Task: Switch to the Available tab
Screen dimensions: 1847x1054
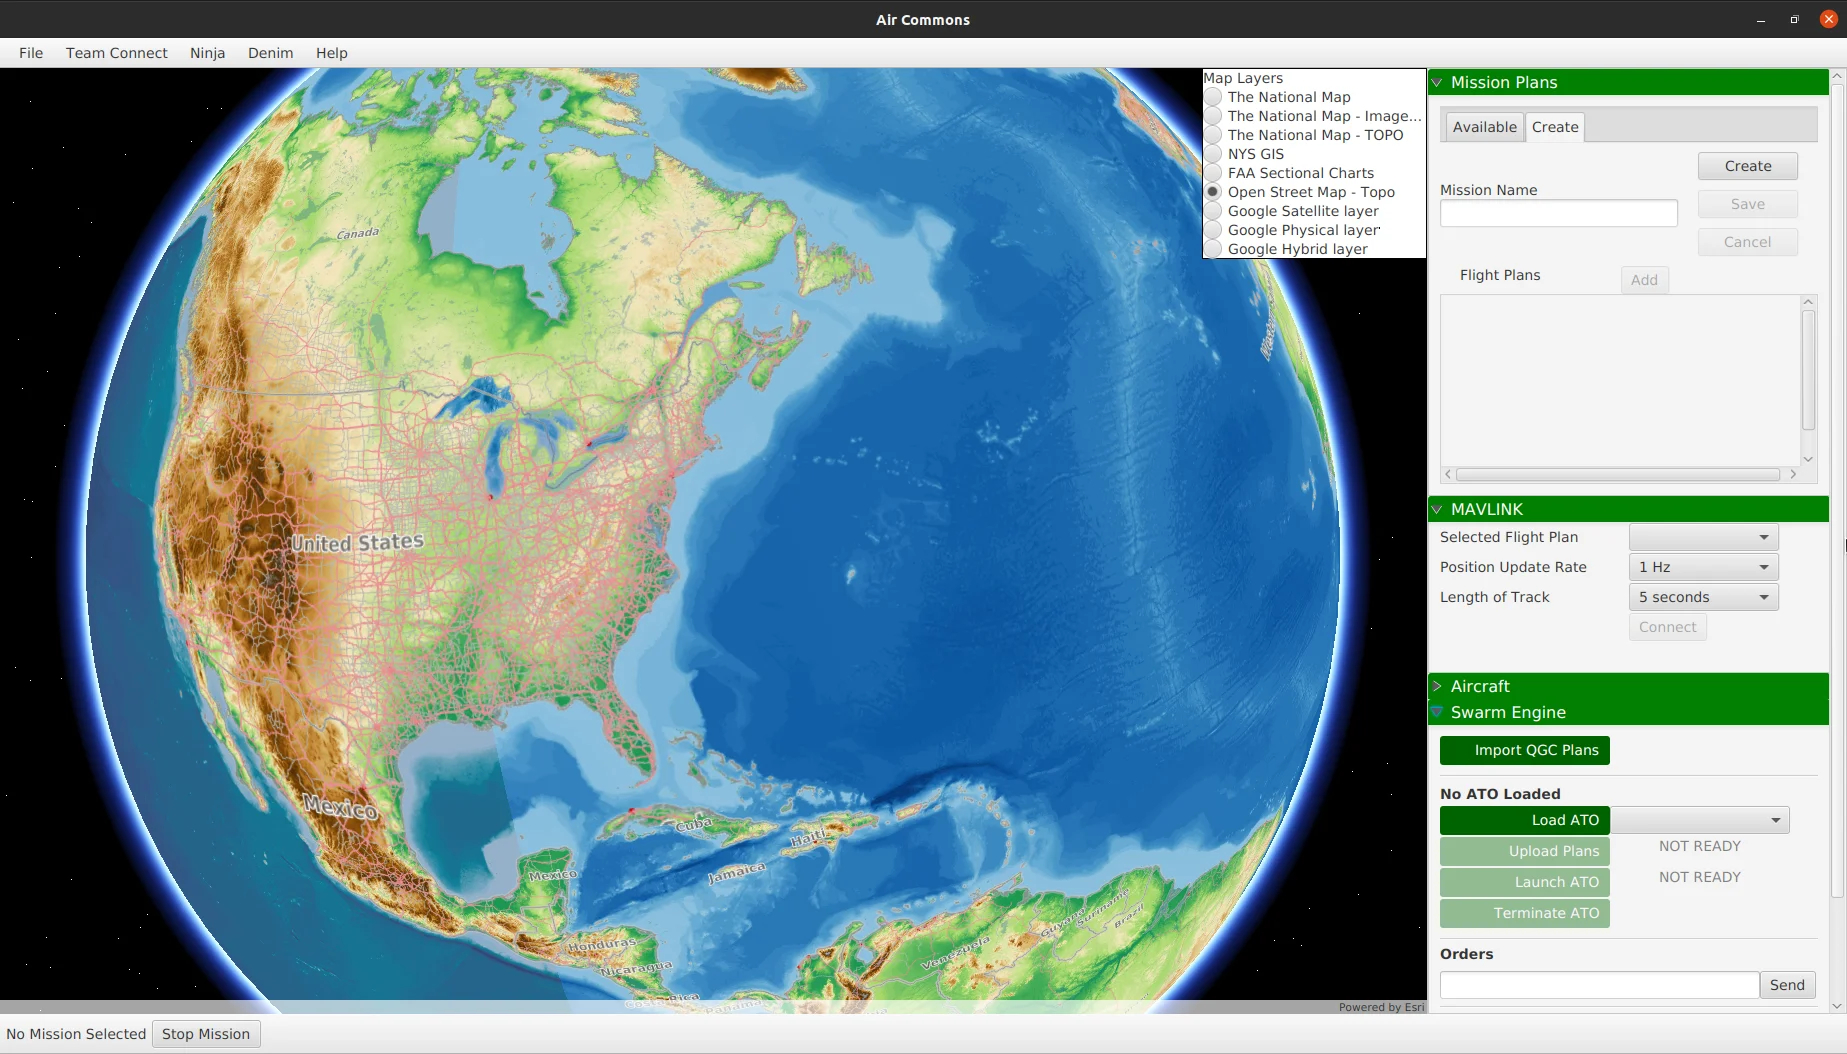Action: coord(1484,127)
